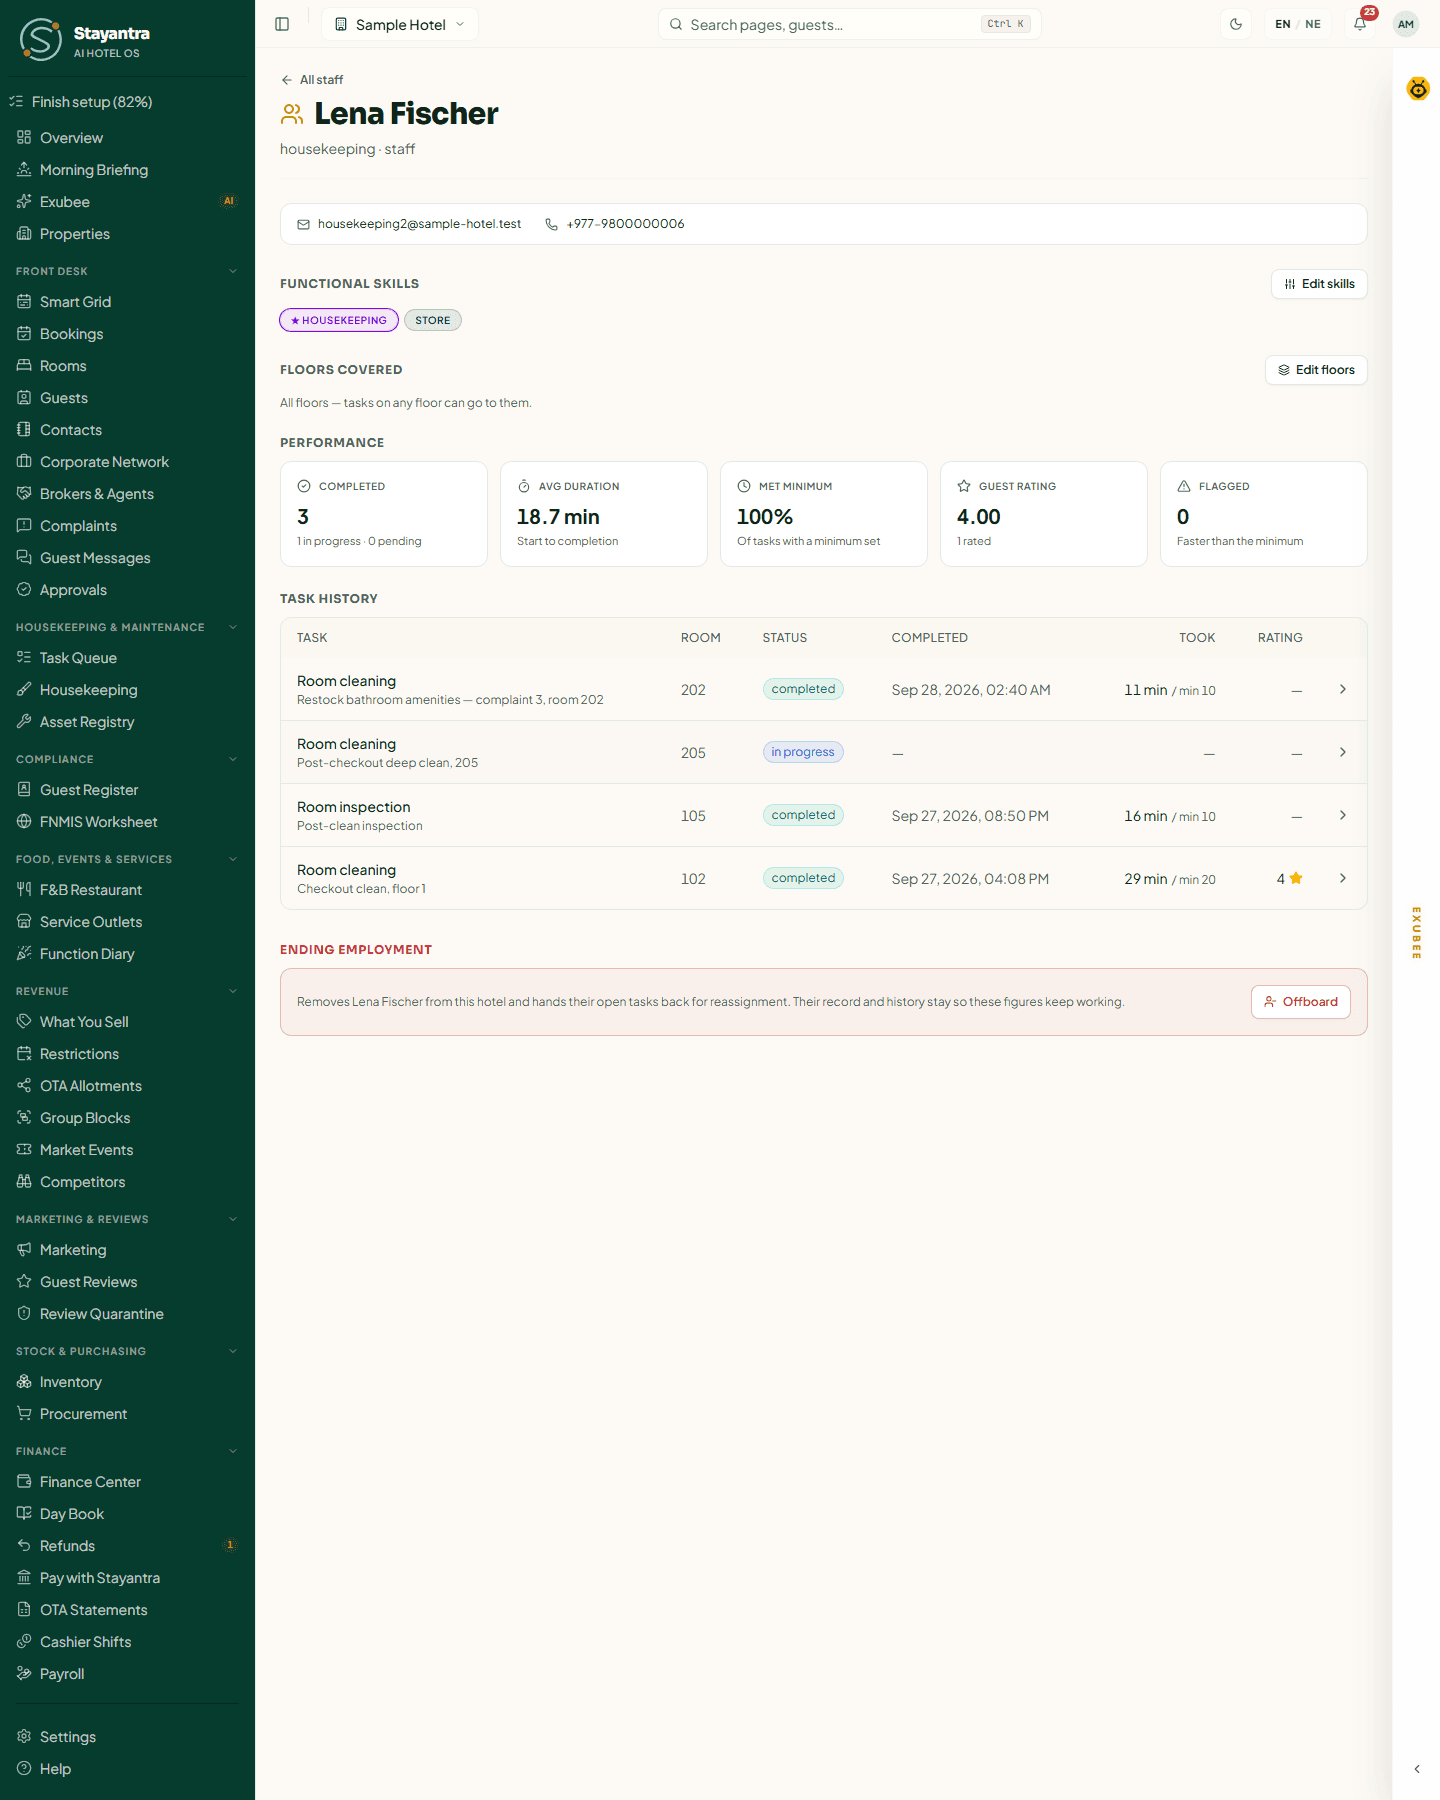Viewport: 1440px width, 1800px height.
Task: Toggle the sidebar collapse icon
Action: point(282,24)
